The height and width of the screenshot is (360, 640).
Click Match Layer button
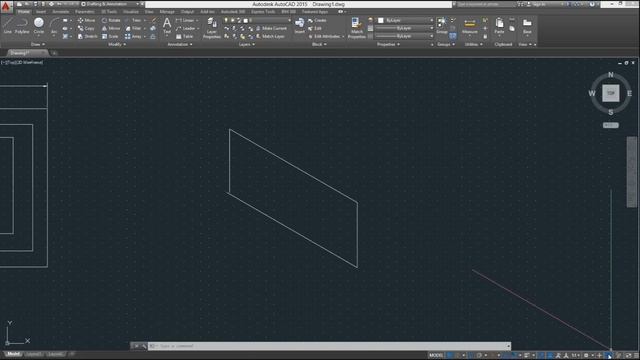pos(270,36)
